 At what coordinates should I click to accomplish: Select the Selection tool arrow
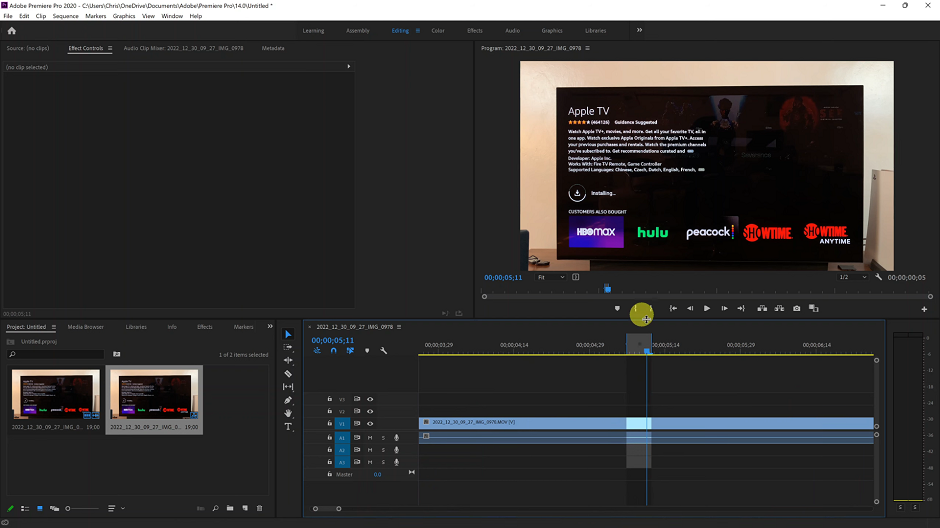288,334
